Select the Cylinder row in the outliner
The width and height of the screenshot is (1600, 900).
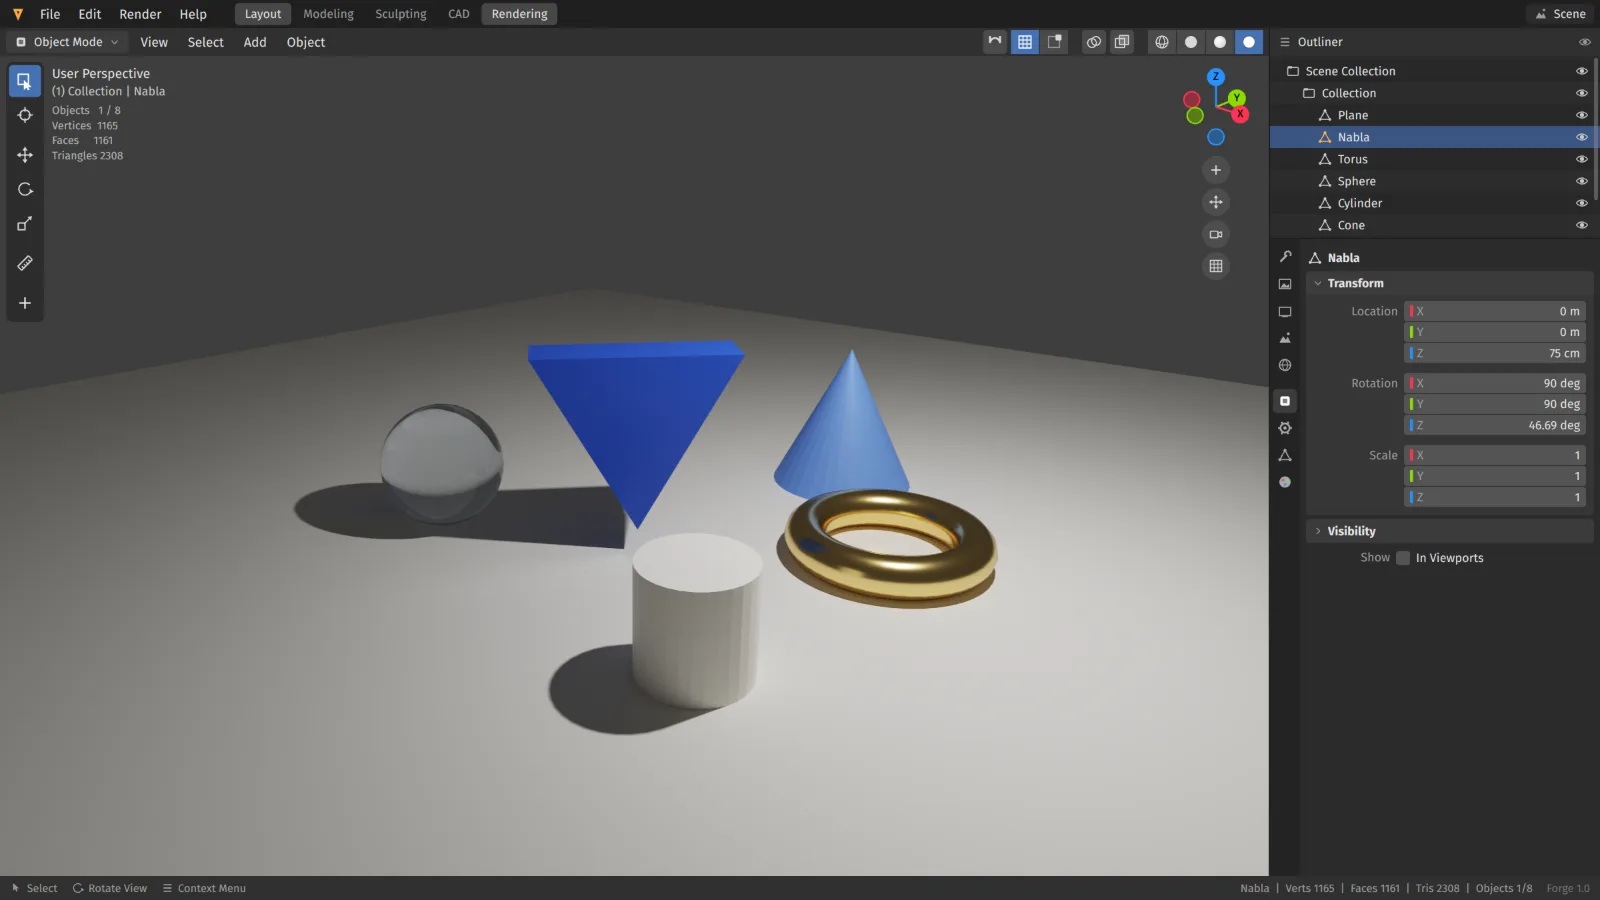pos(1433,203)
